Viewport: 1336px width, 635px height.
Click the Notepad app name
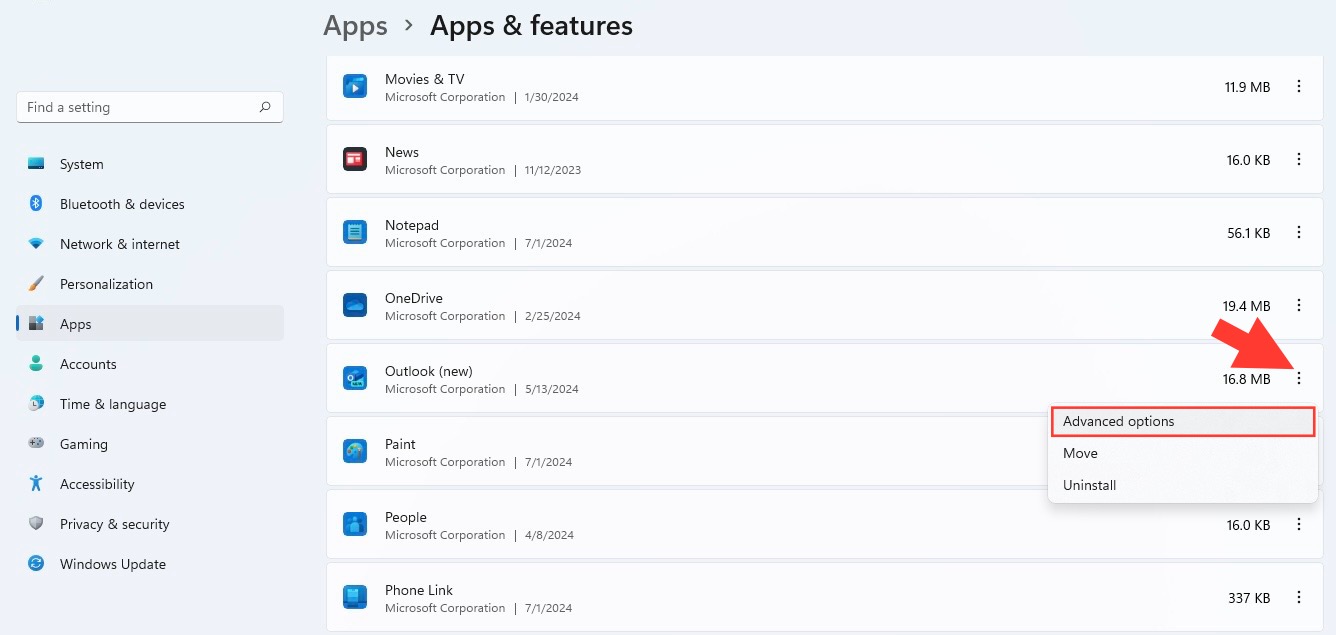tap(412, 225)
